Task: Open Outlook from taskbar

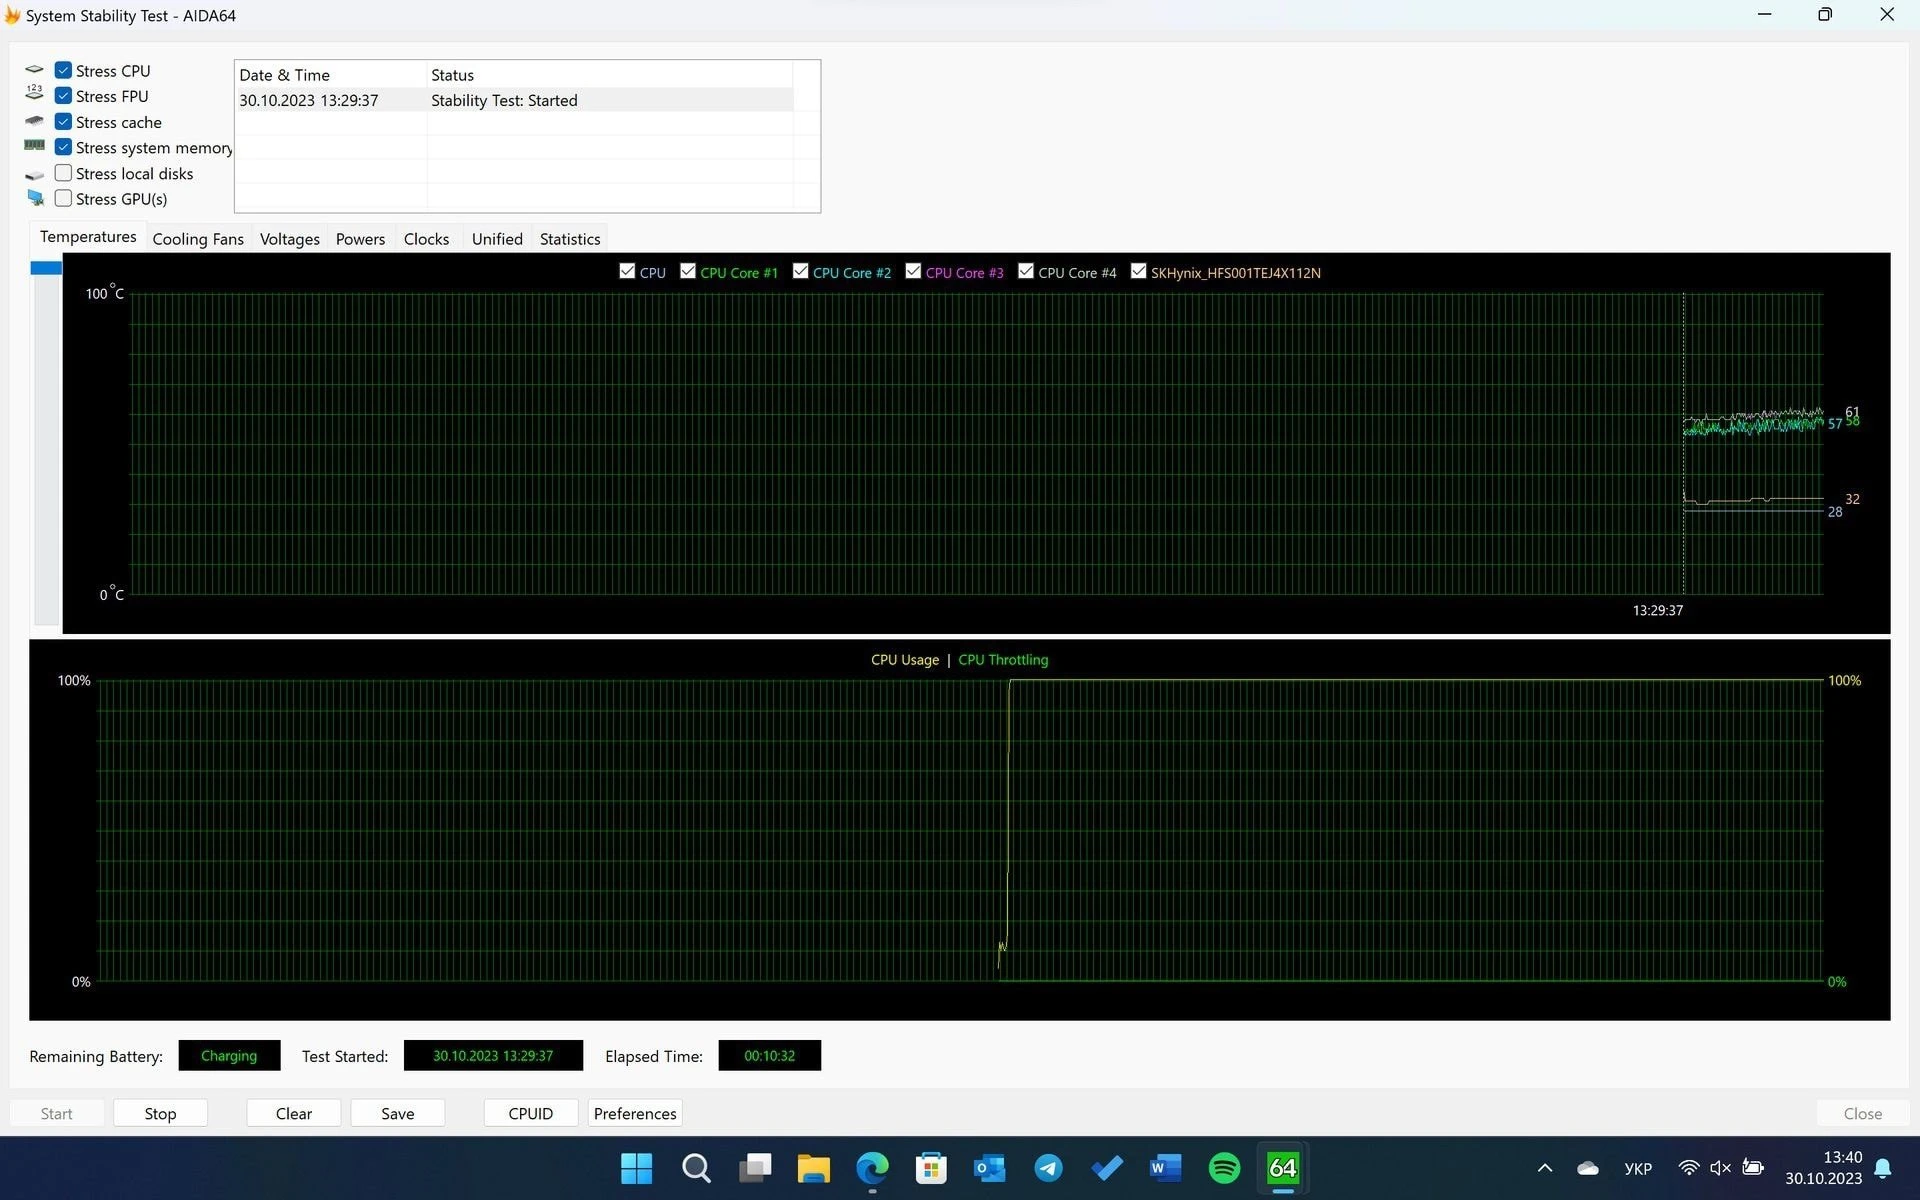Action: click(990, 1168)
